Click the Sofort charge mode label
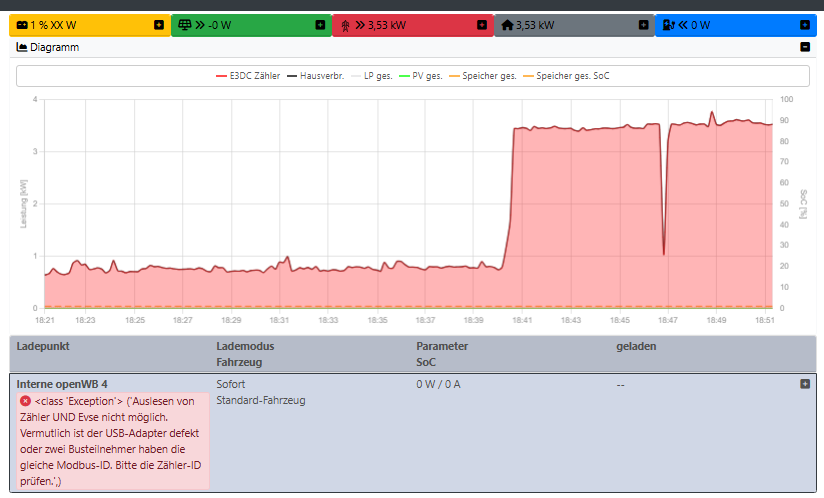 click(232, 384)
